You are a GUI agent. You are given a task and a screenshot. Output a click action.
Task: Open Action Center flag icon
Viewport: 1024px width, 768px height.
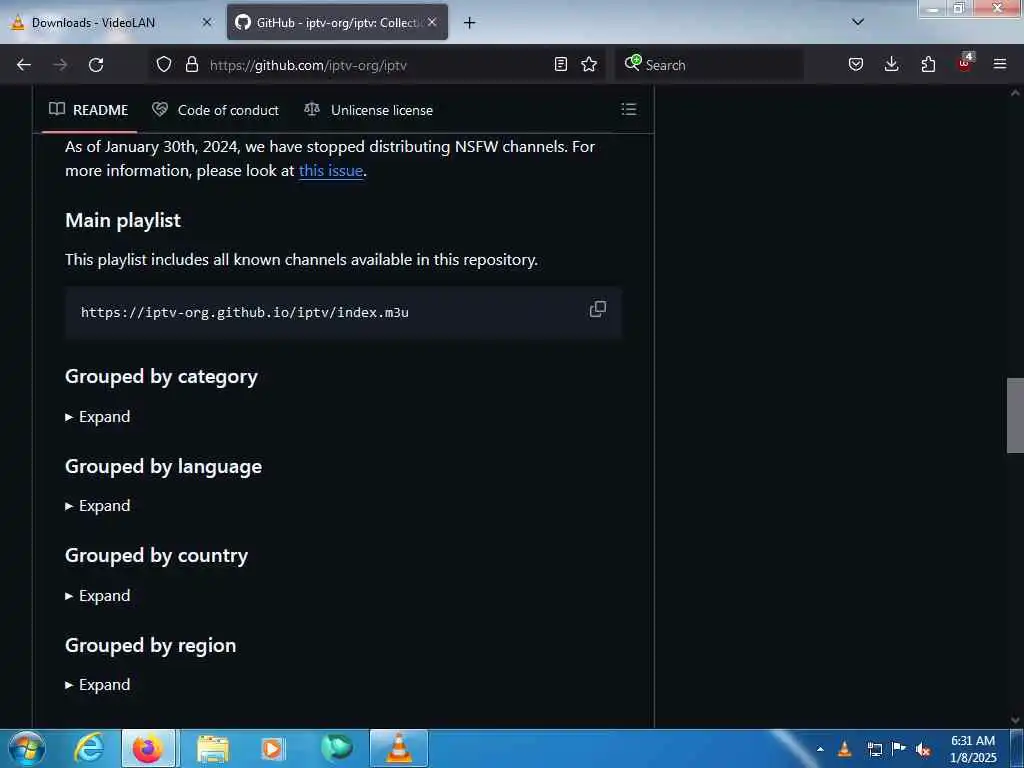[x=899, y=749]
